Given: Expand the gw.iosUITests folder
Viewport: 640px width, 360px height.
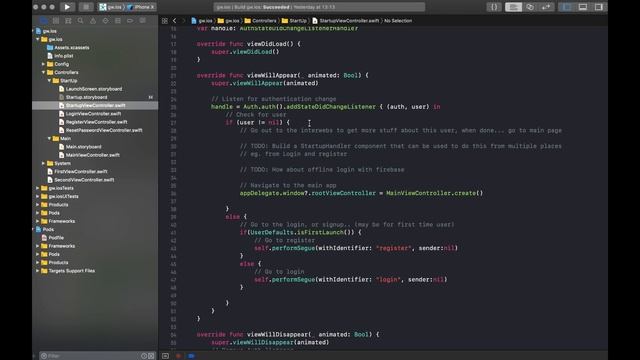Looking at the screenshot, I should 38,196.
